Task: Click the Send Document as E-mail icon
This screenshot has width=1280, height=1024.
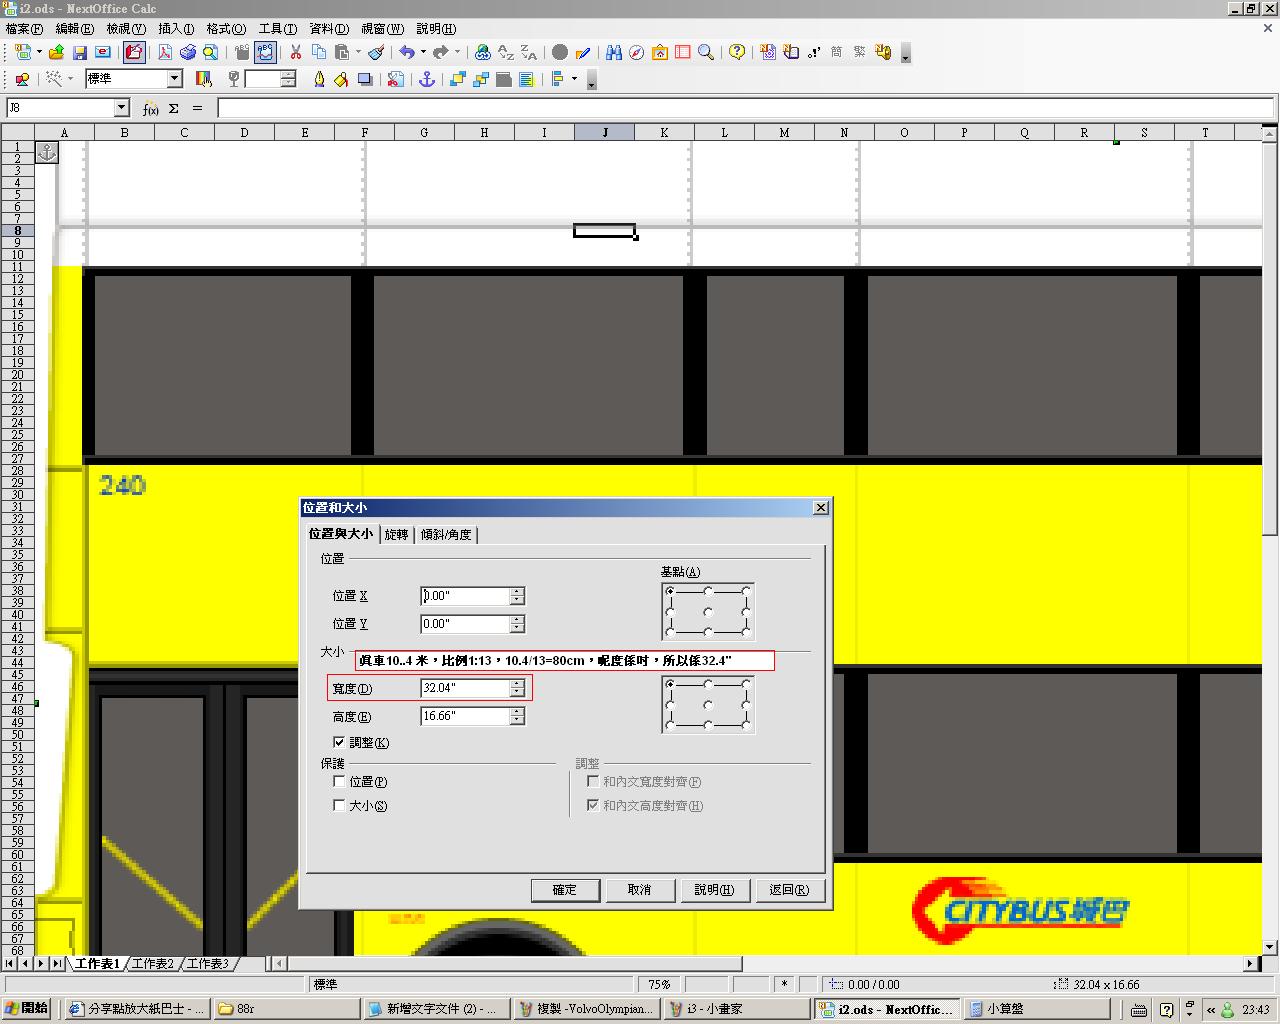Action: [x=103, y=52]
